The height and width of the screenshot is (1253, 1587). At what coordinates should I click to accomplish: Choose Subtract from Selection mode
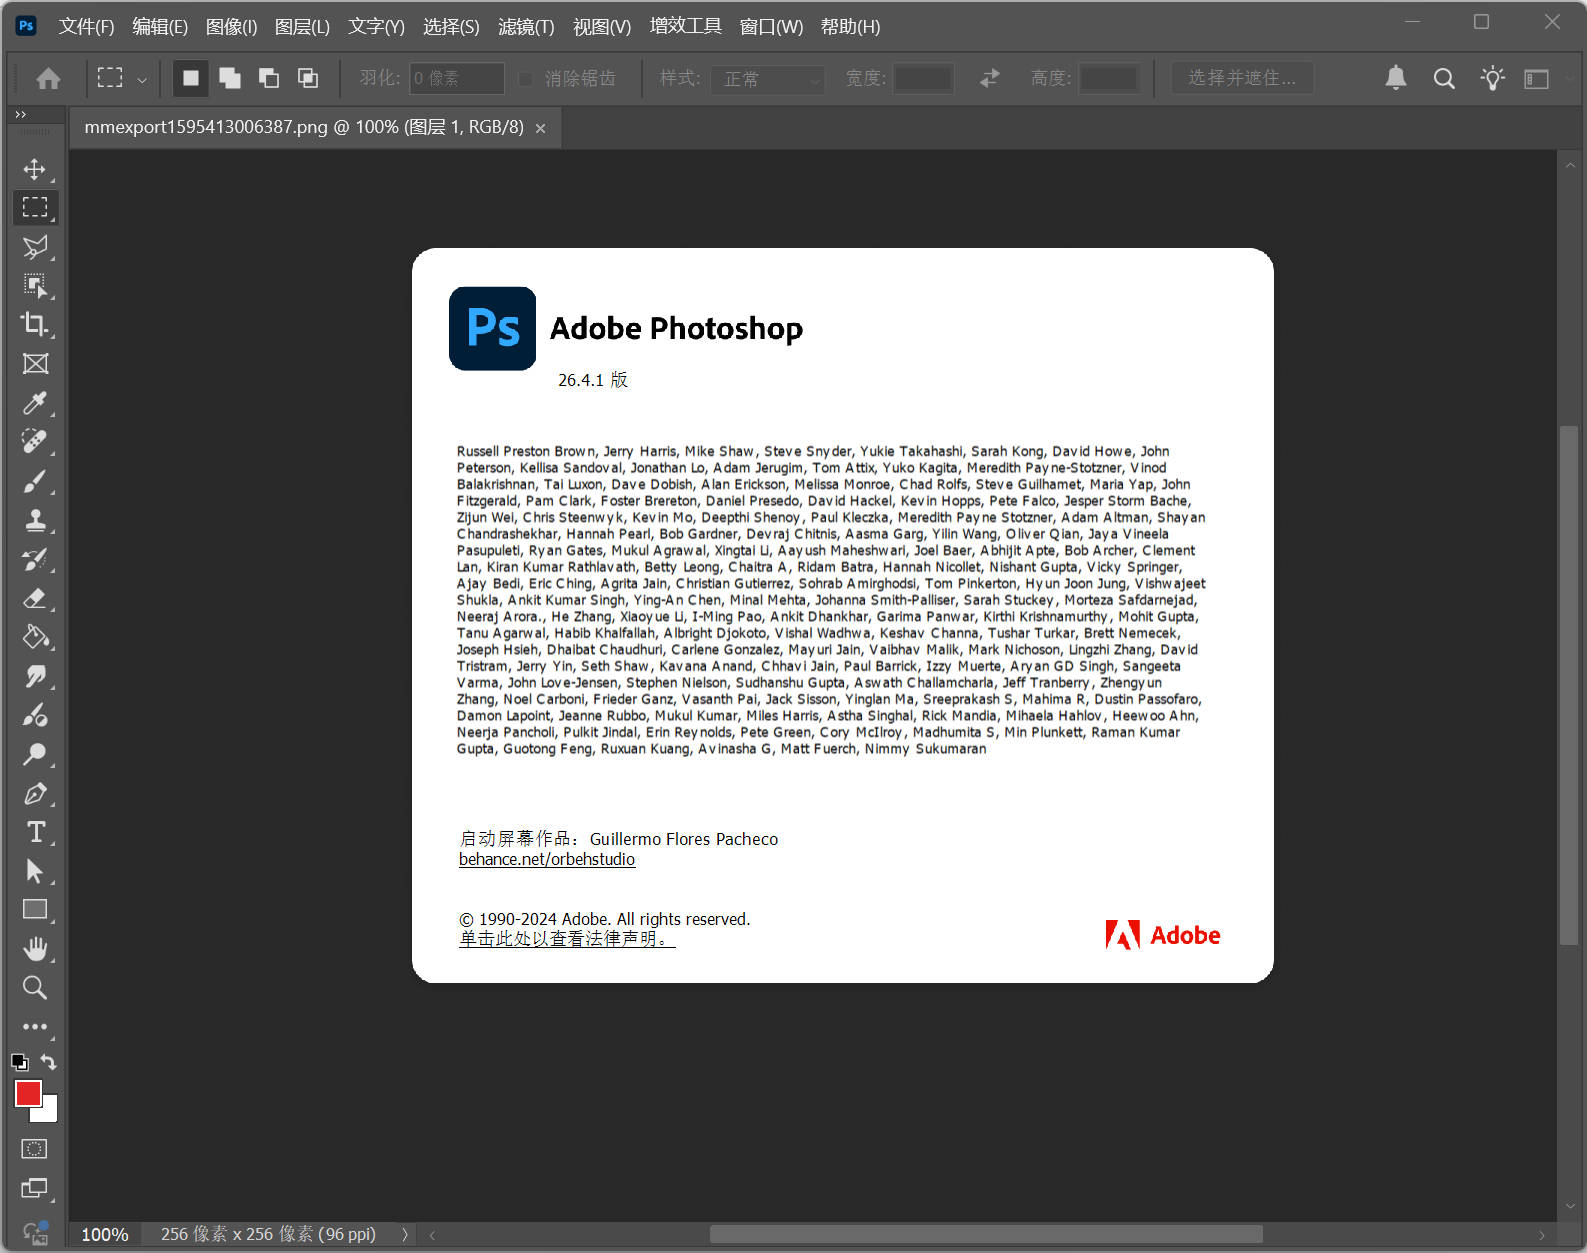pos(269,78)
